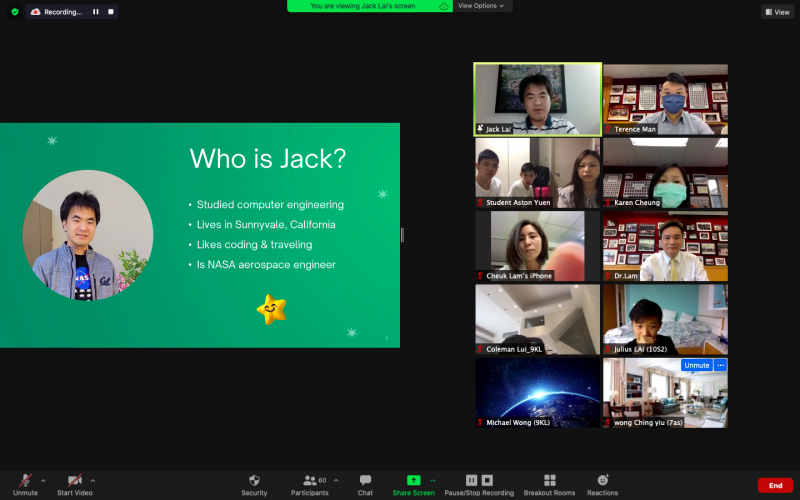Select Terence Man's video tile
Image resolution: width=800 pixels, height=500 pixels.
[x=665, y=99]
